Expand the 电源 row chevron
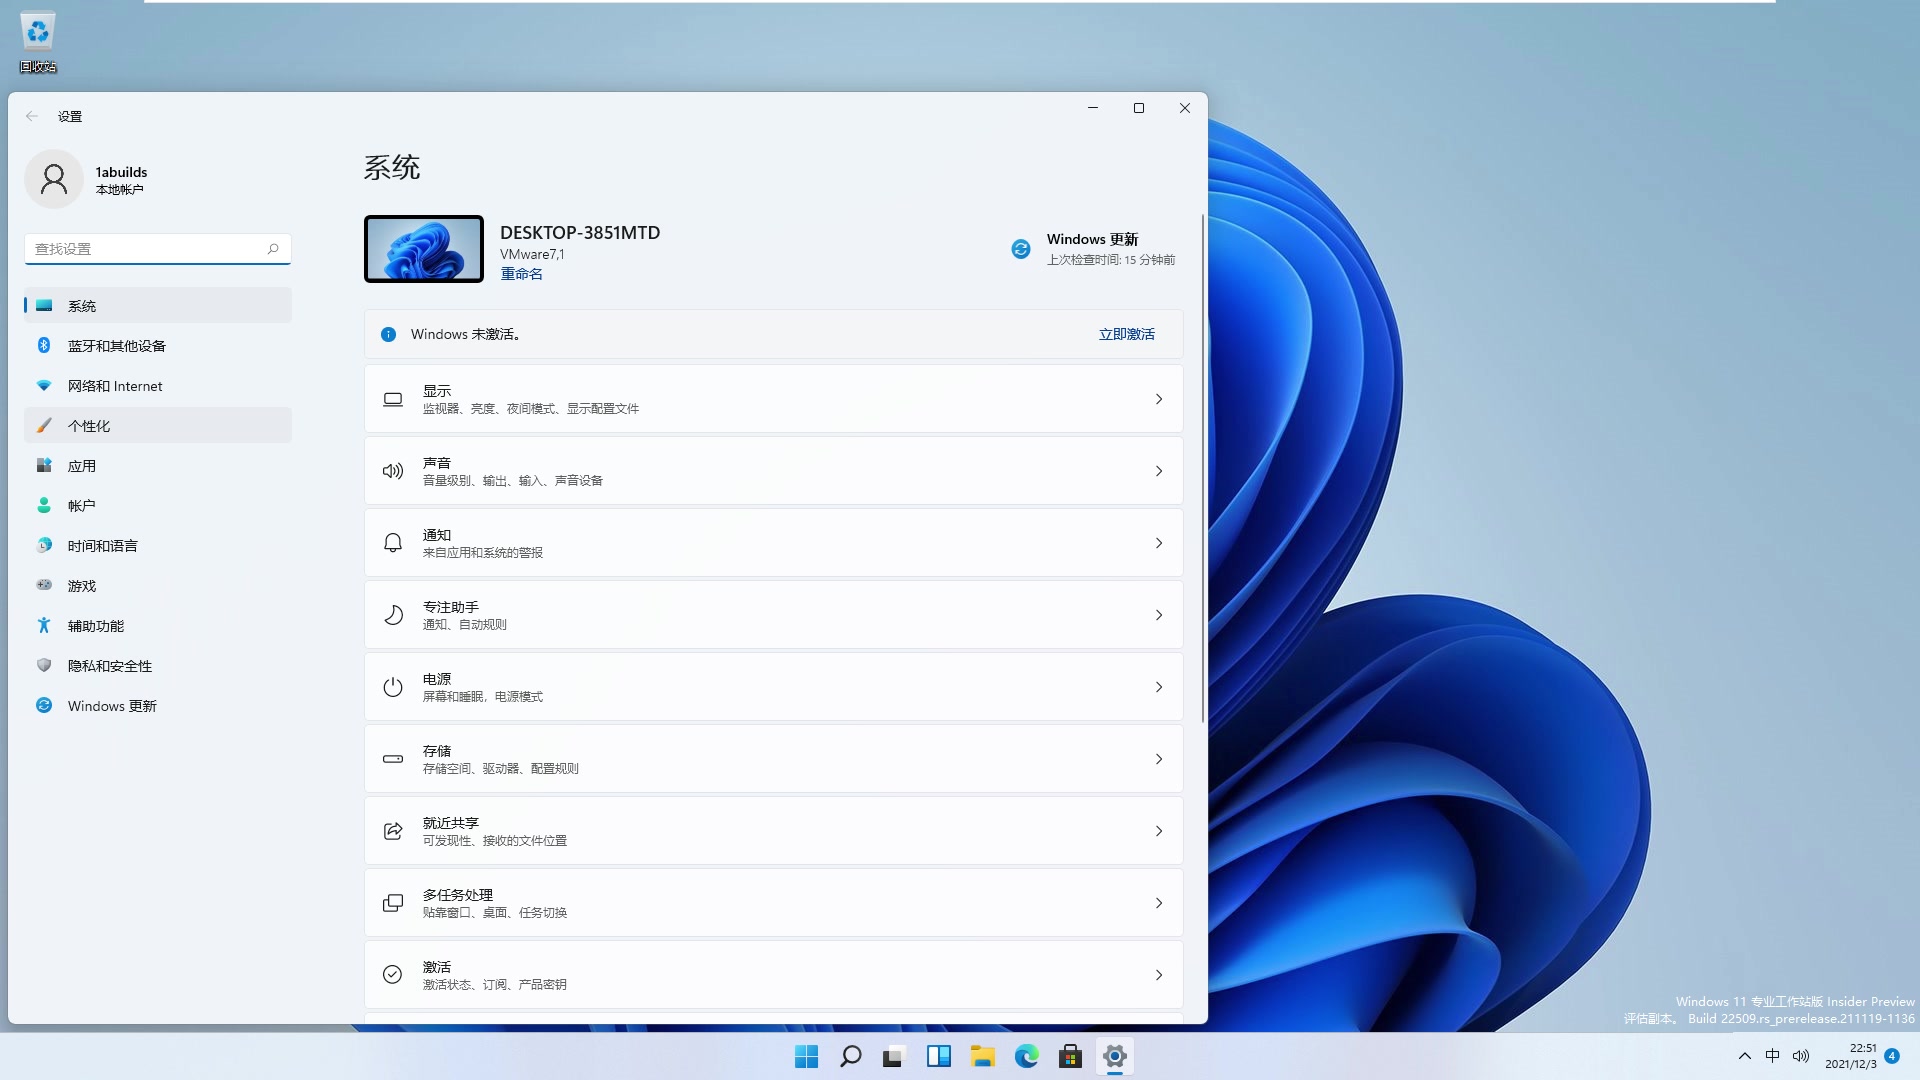 tap(1159, 687)
